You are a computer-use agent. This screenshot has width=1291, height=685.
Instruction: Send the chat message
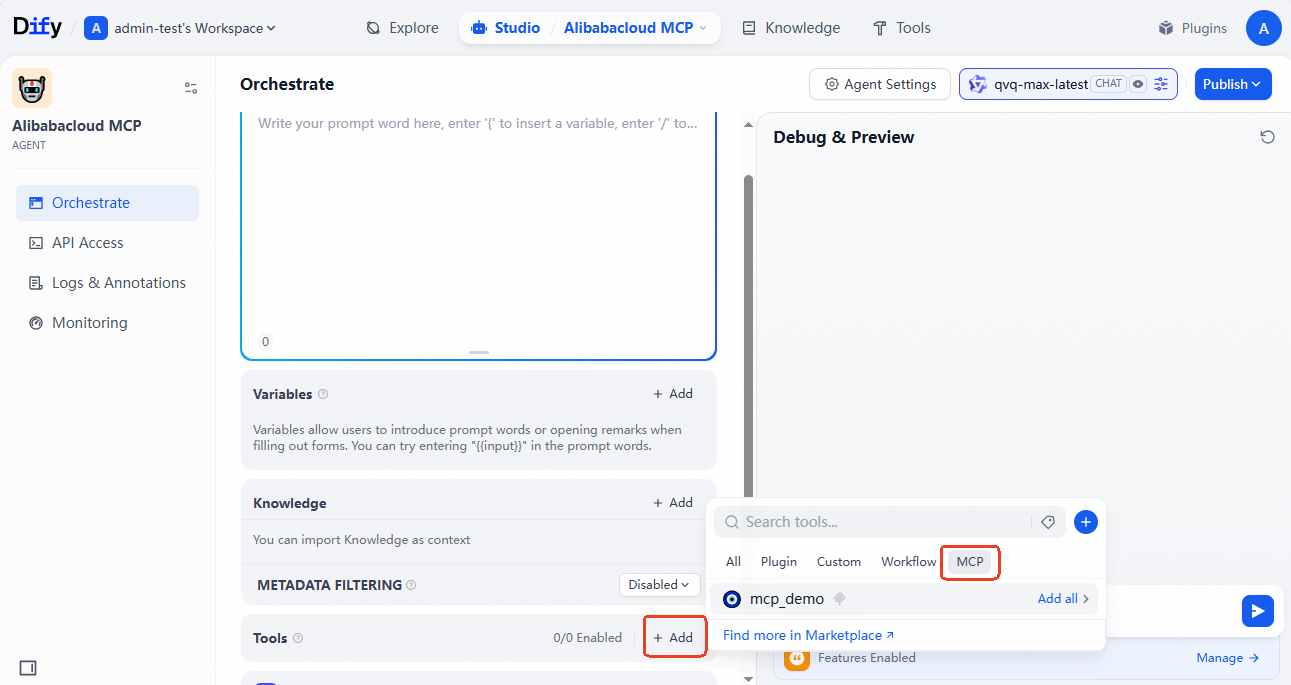click(x=1257, y=611)
